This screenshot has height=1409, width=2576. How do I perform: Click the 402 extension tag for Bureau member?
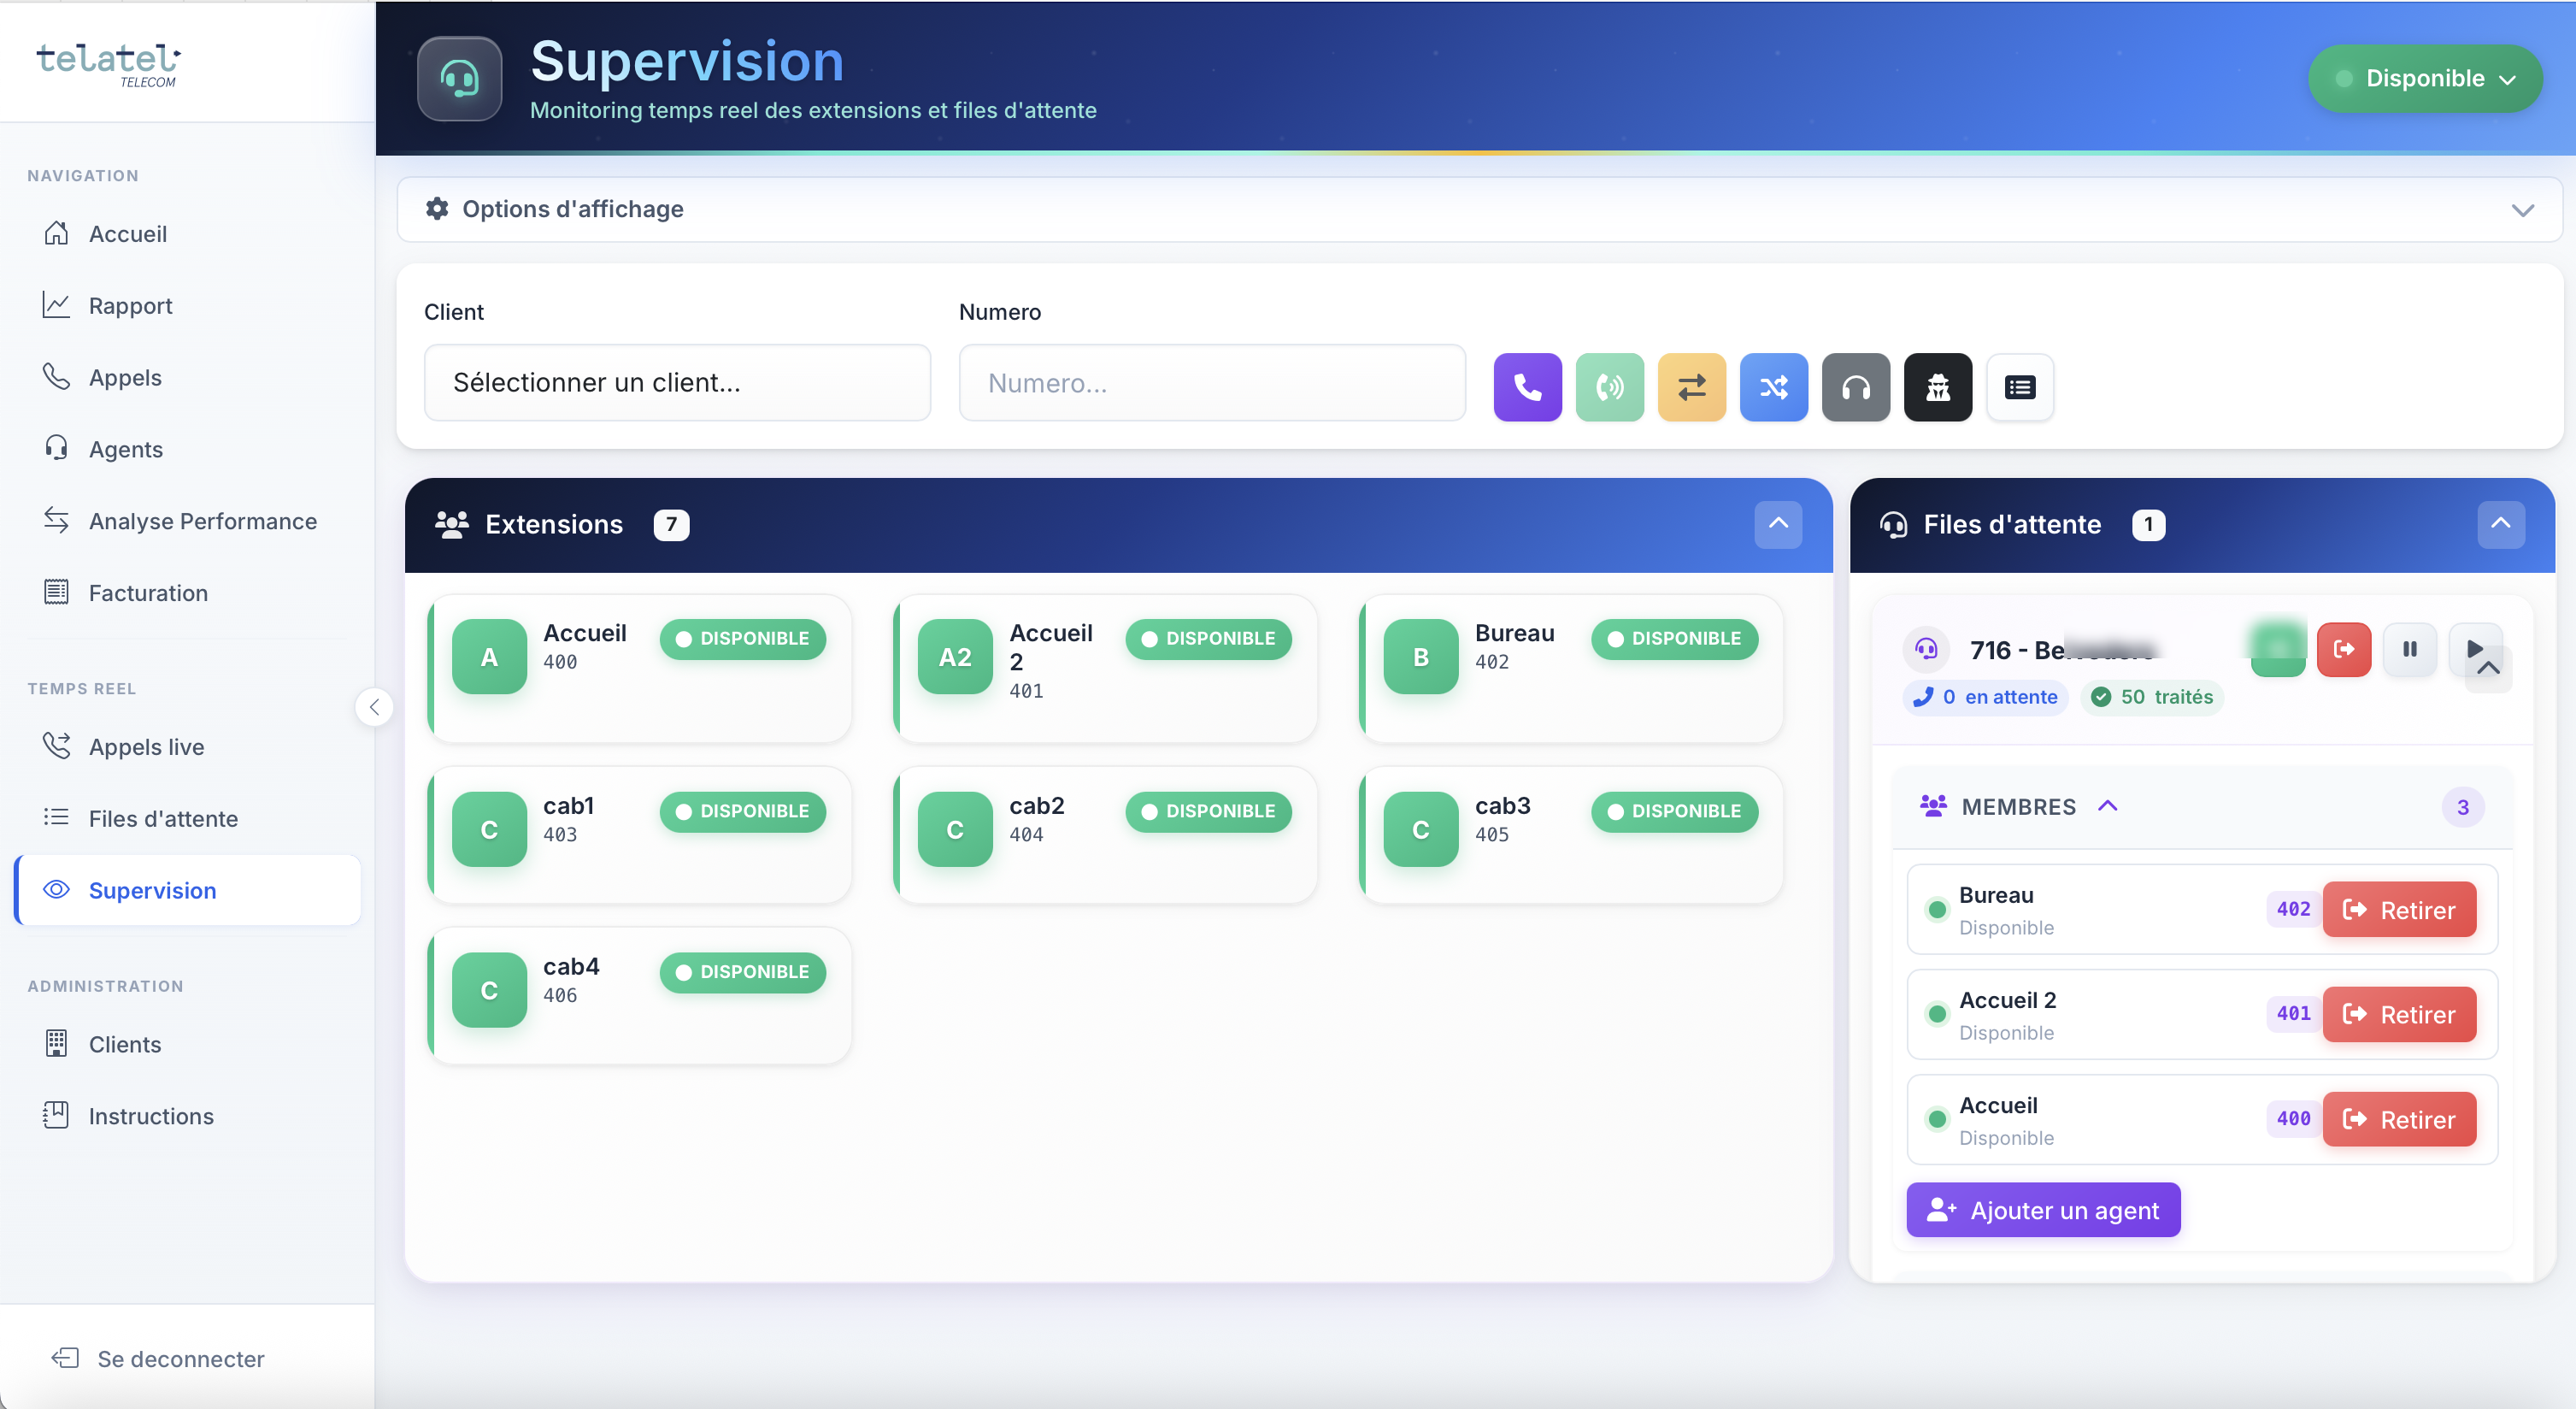coord(2293,909)
